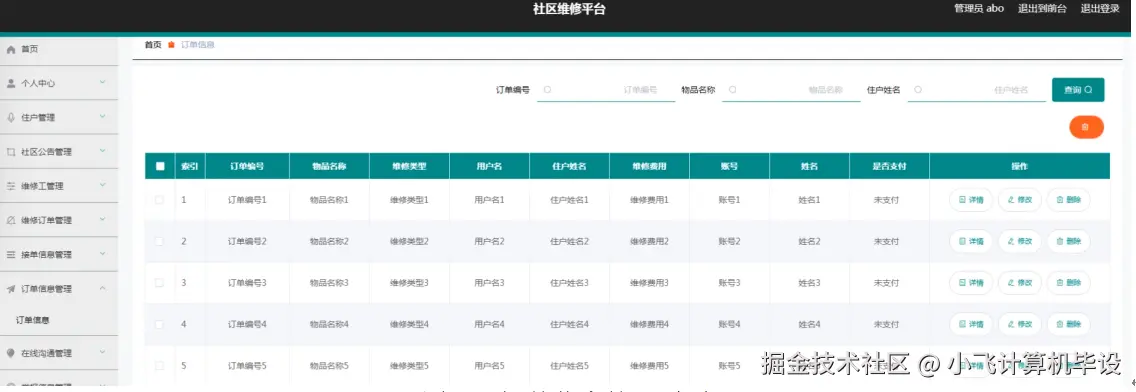Screen dimensions: 1136x392
Task: Click cell 维修费用5
Action: (649, 366)
